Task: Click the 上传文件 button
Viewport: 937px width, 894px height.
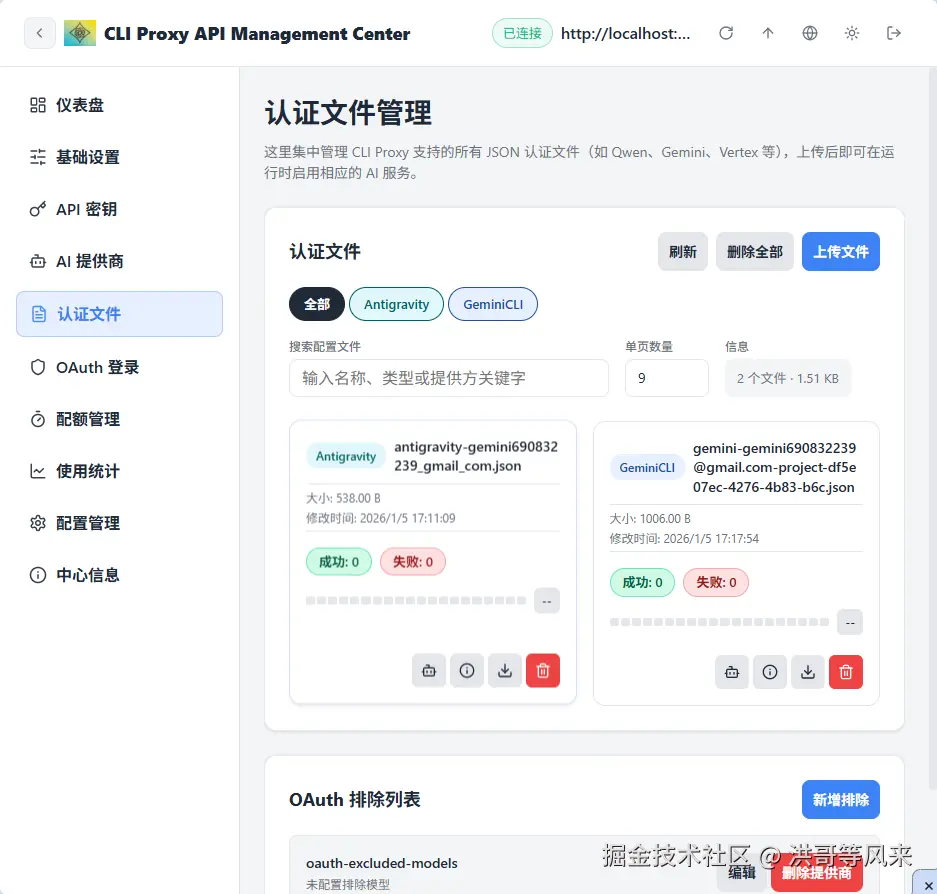Action: pyautogui.click(x=840, y=251)
